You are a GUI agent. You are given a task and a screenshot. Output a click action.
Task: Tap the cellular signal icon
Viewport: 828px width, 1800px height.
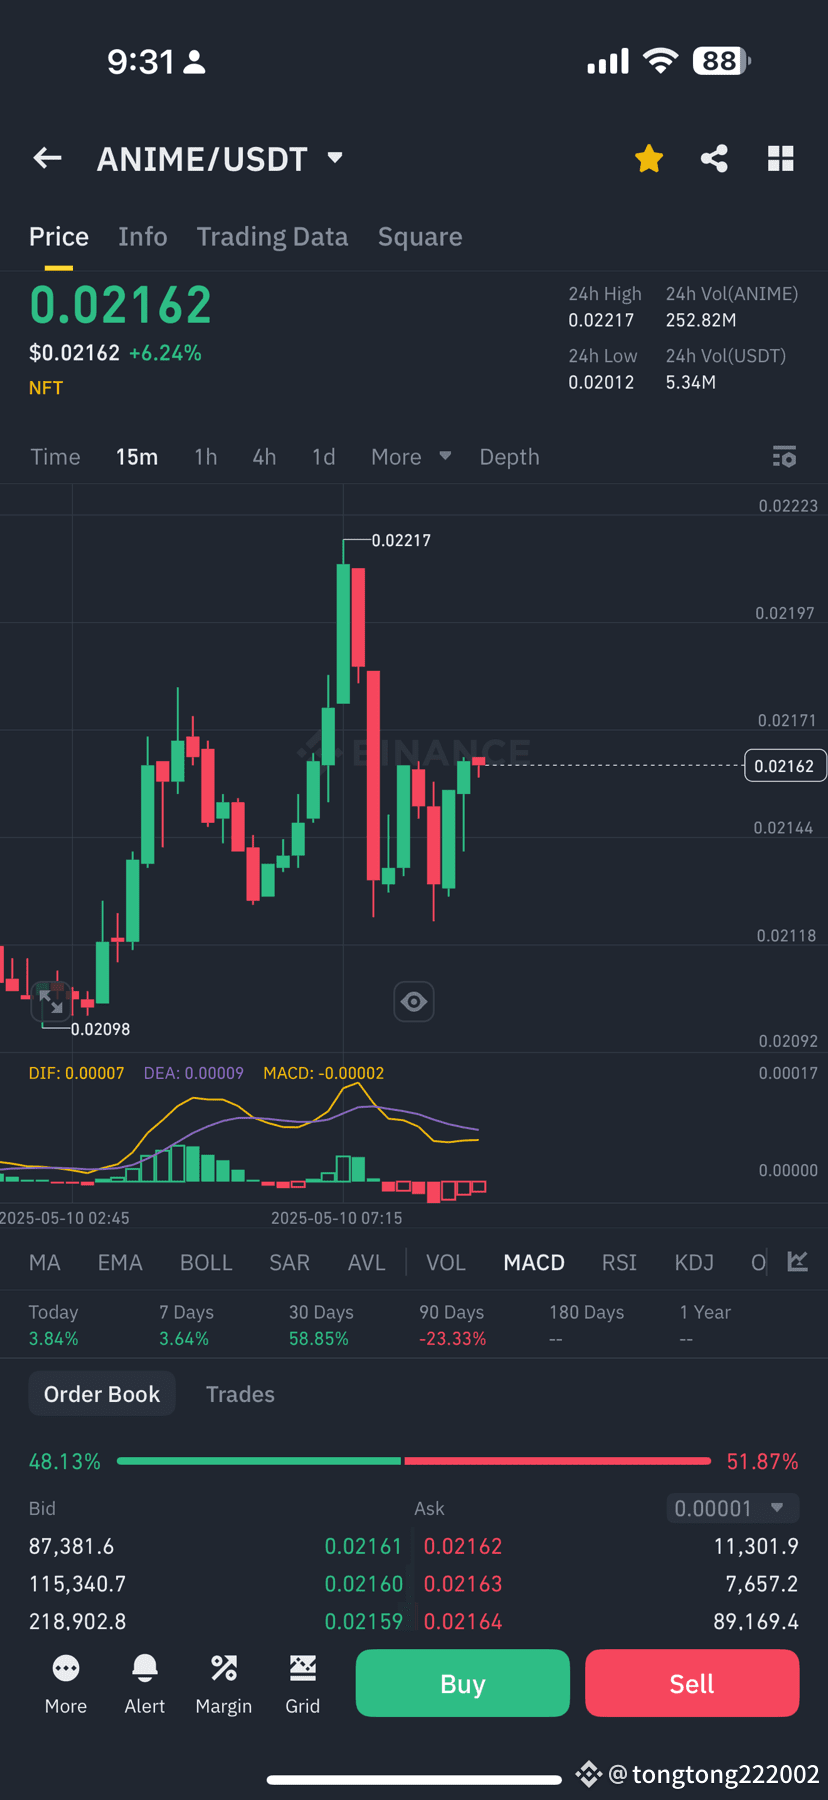pyautogui.click(x=608, y=61)
